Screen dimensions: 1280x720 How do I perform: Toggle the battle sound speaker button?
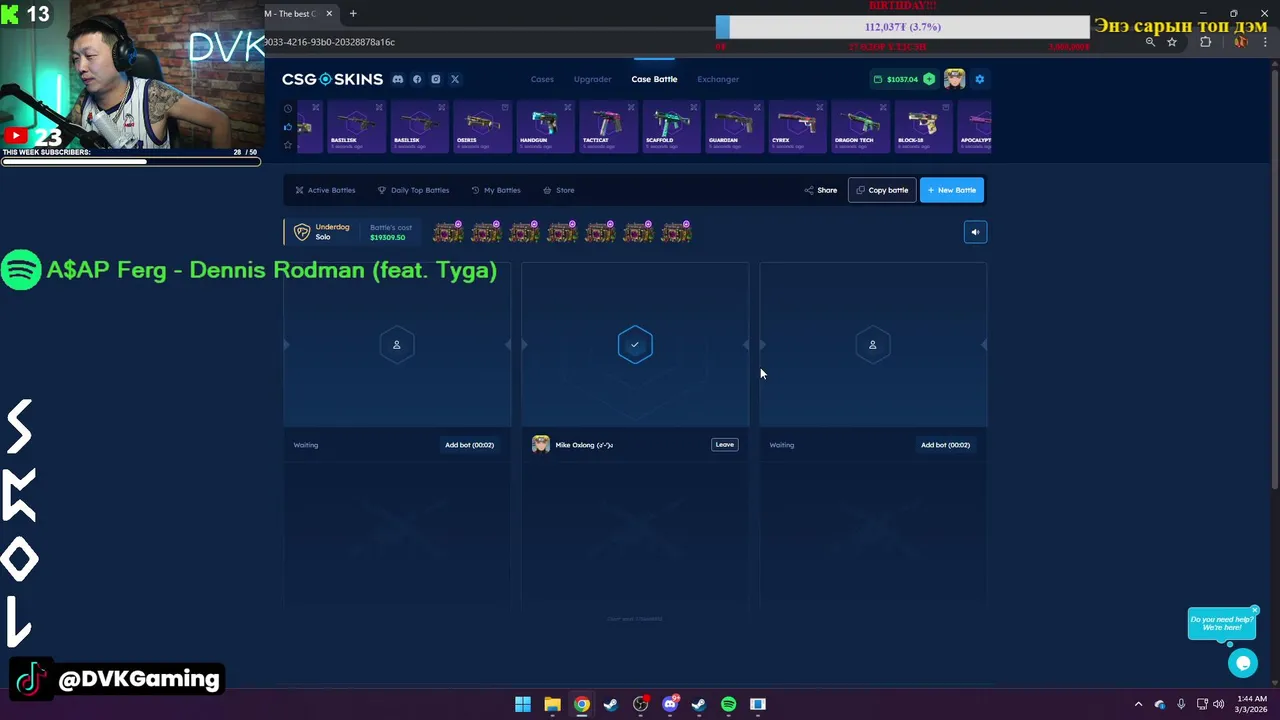coord(975,232)
